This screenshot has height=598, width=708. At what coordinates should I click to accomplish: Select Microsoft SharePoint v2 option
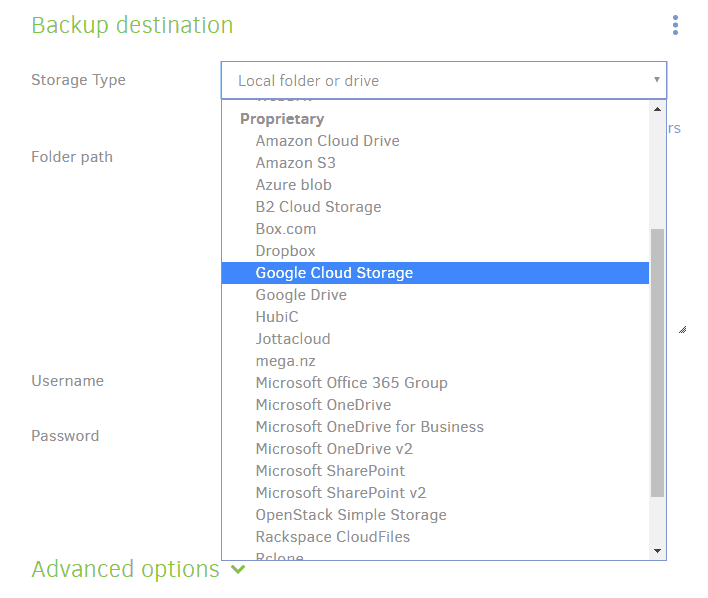tap(340, 493)
